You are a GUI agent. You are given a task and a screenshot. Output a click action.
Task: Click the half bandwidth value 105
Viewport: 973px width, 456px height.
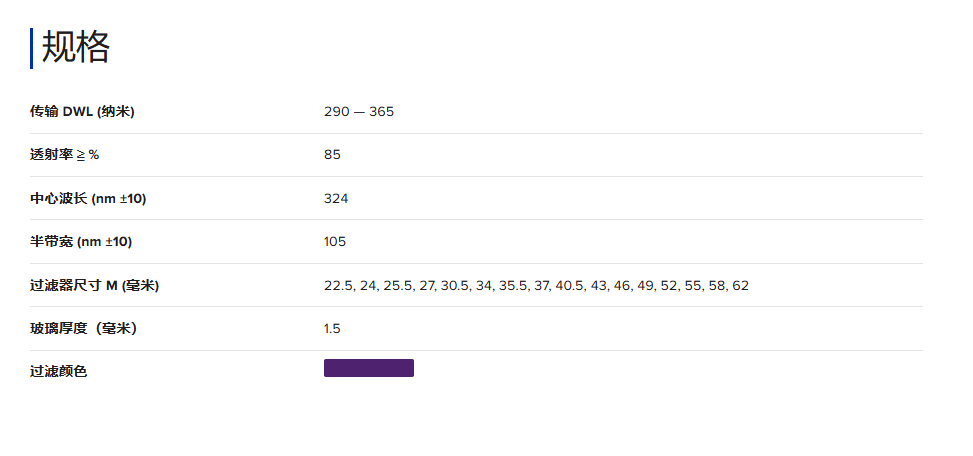335,241
